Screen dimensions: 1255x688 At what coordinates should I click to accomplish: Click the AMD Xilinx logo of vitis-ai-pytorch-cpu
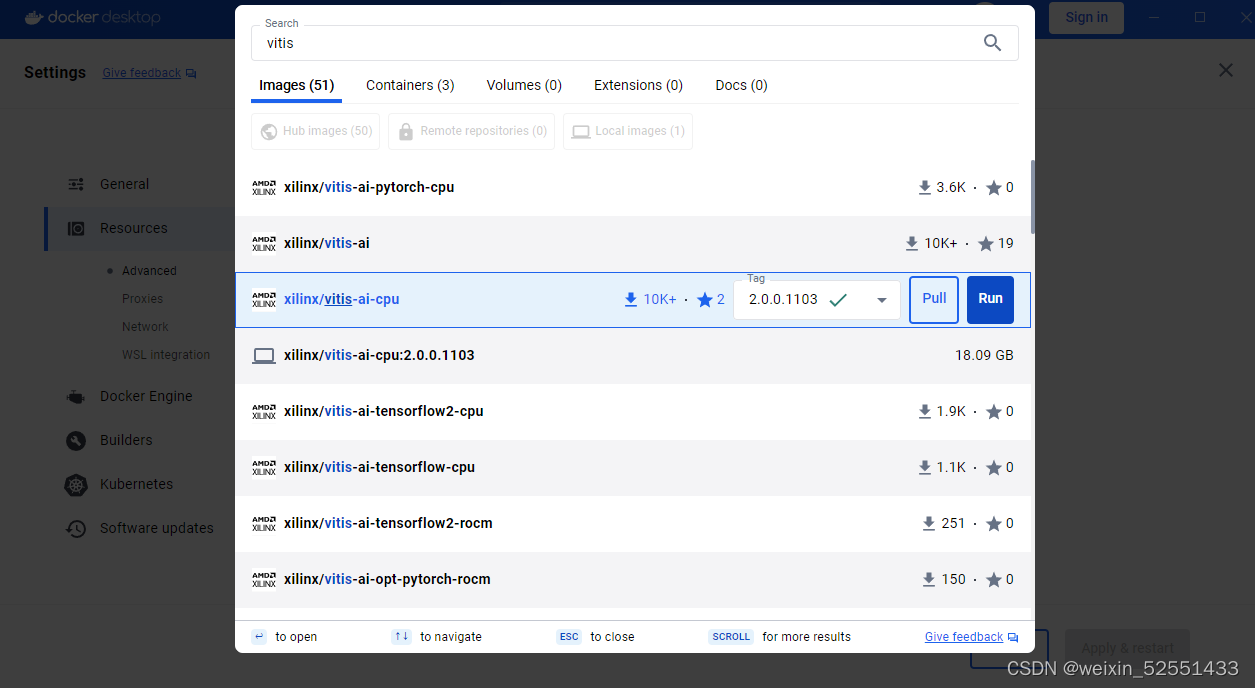pyautogui.click(x=264, y=187)
